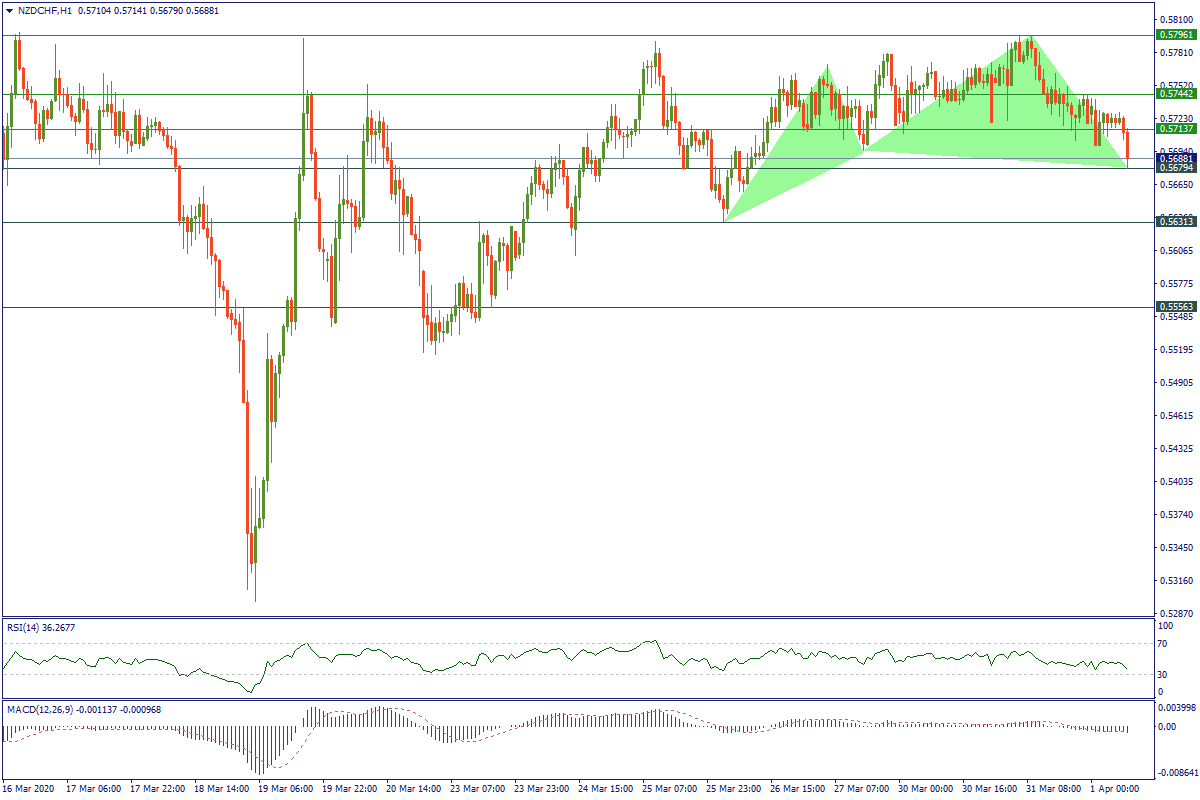Select the 0.55563 price level tag

[x=1176, y=307]
